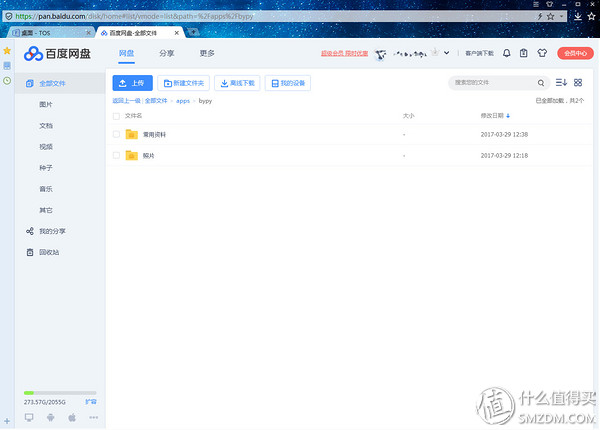Select 种子 in the sidebar
Screen dimensions: 600x430
46,168
